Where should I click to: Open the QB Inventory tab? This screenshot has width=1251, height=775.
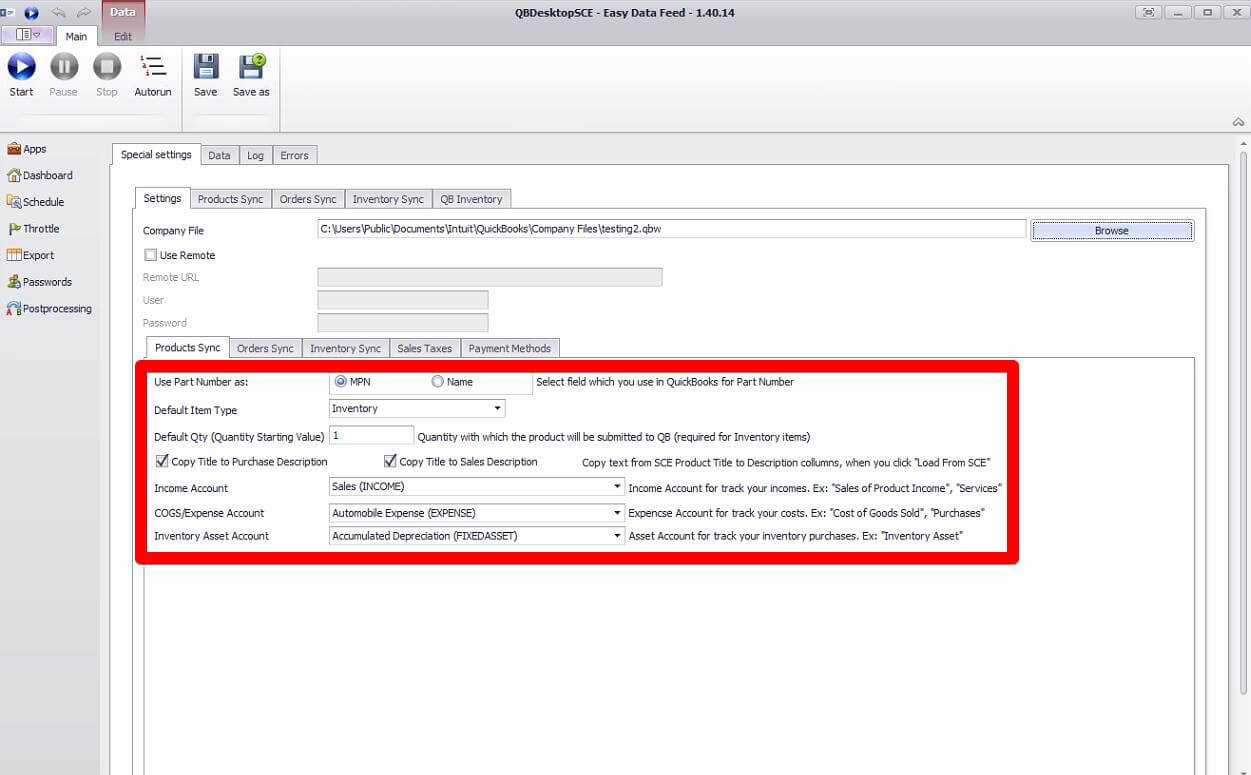pos(471,199)
